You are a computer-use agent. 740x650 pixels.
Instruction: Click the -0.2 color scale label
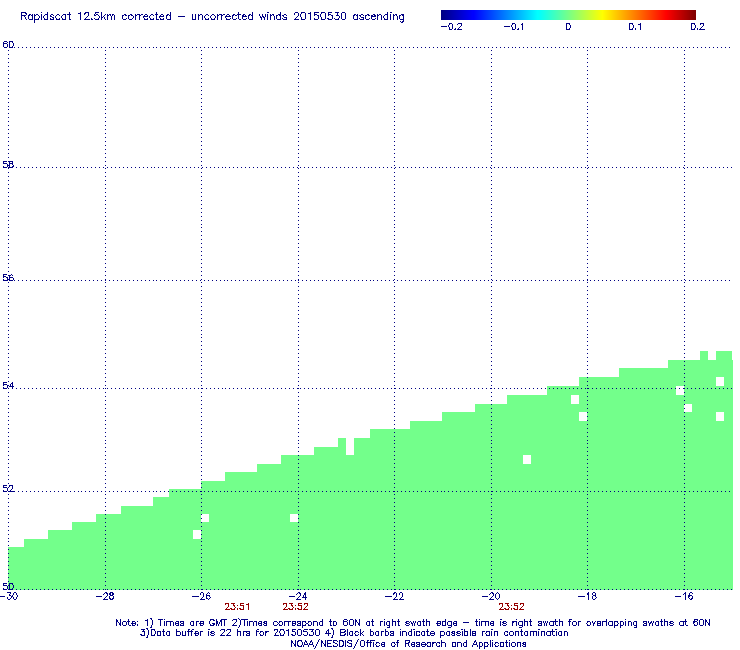click(x=451, y=27)
